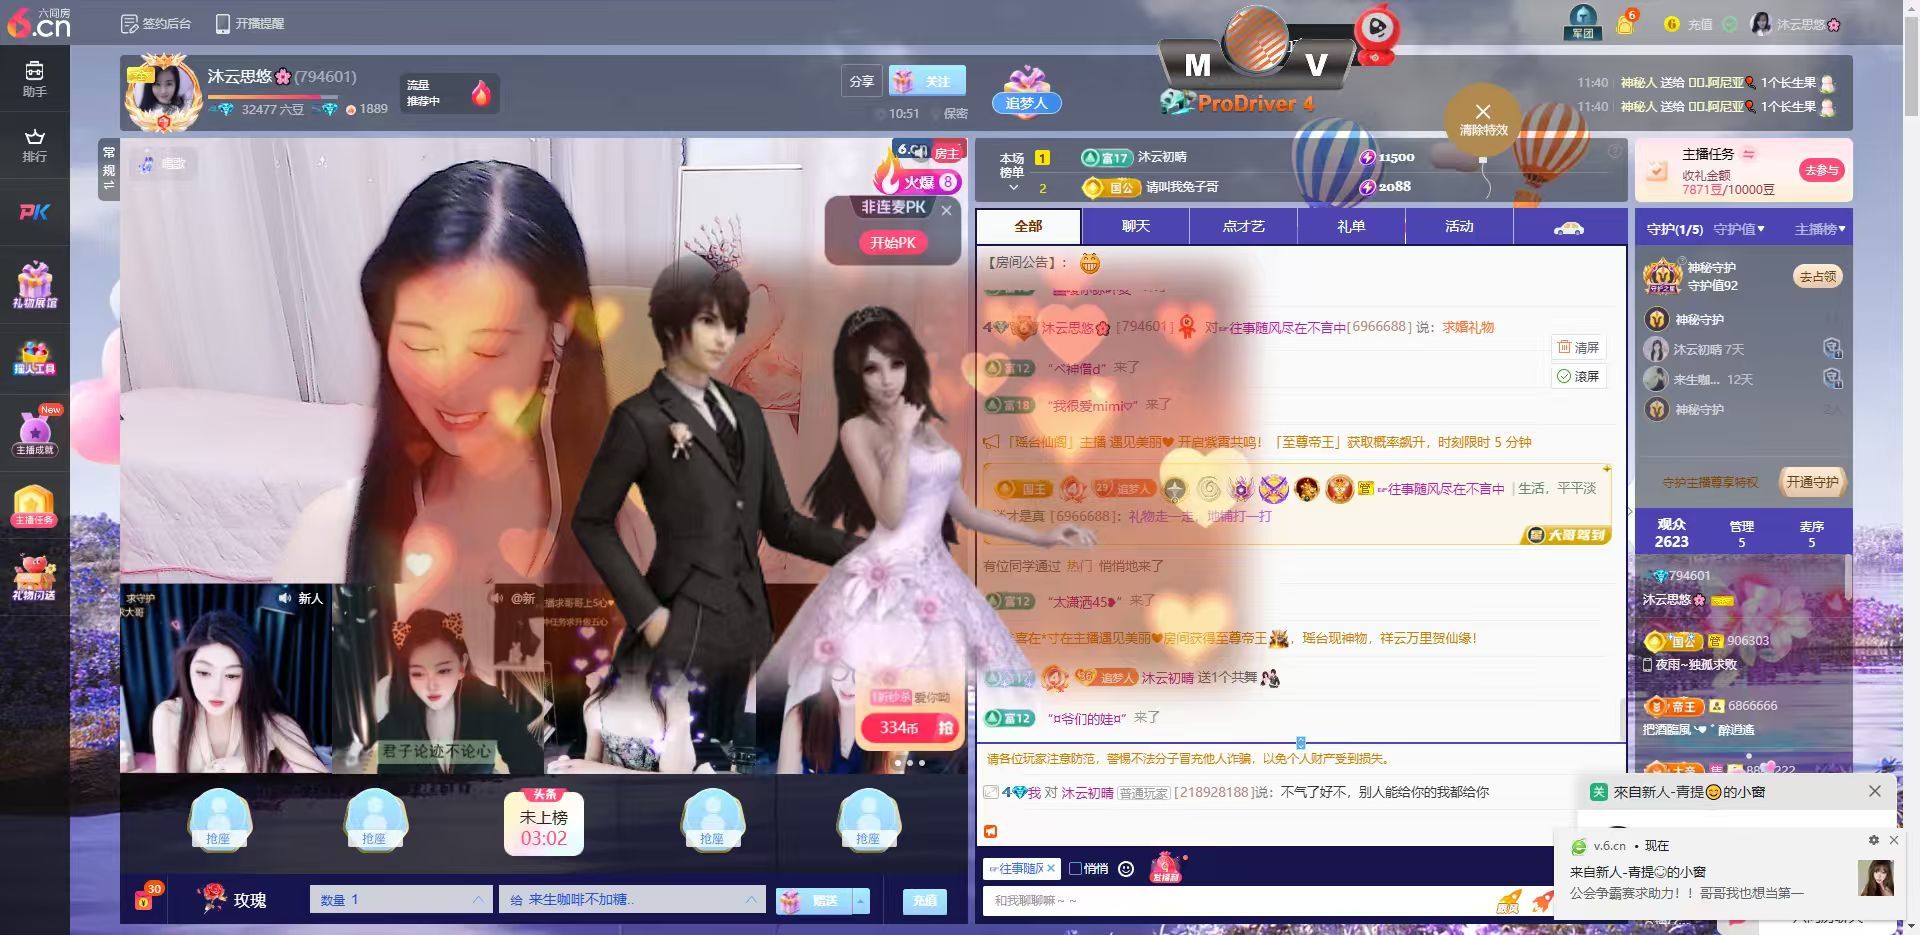This screenshot has height=935, width=1920.
Task: Click the car icon tab in chat panel
Action: click(x=1569, y=227)
